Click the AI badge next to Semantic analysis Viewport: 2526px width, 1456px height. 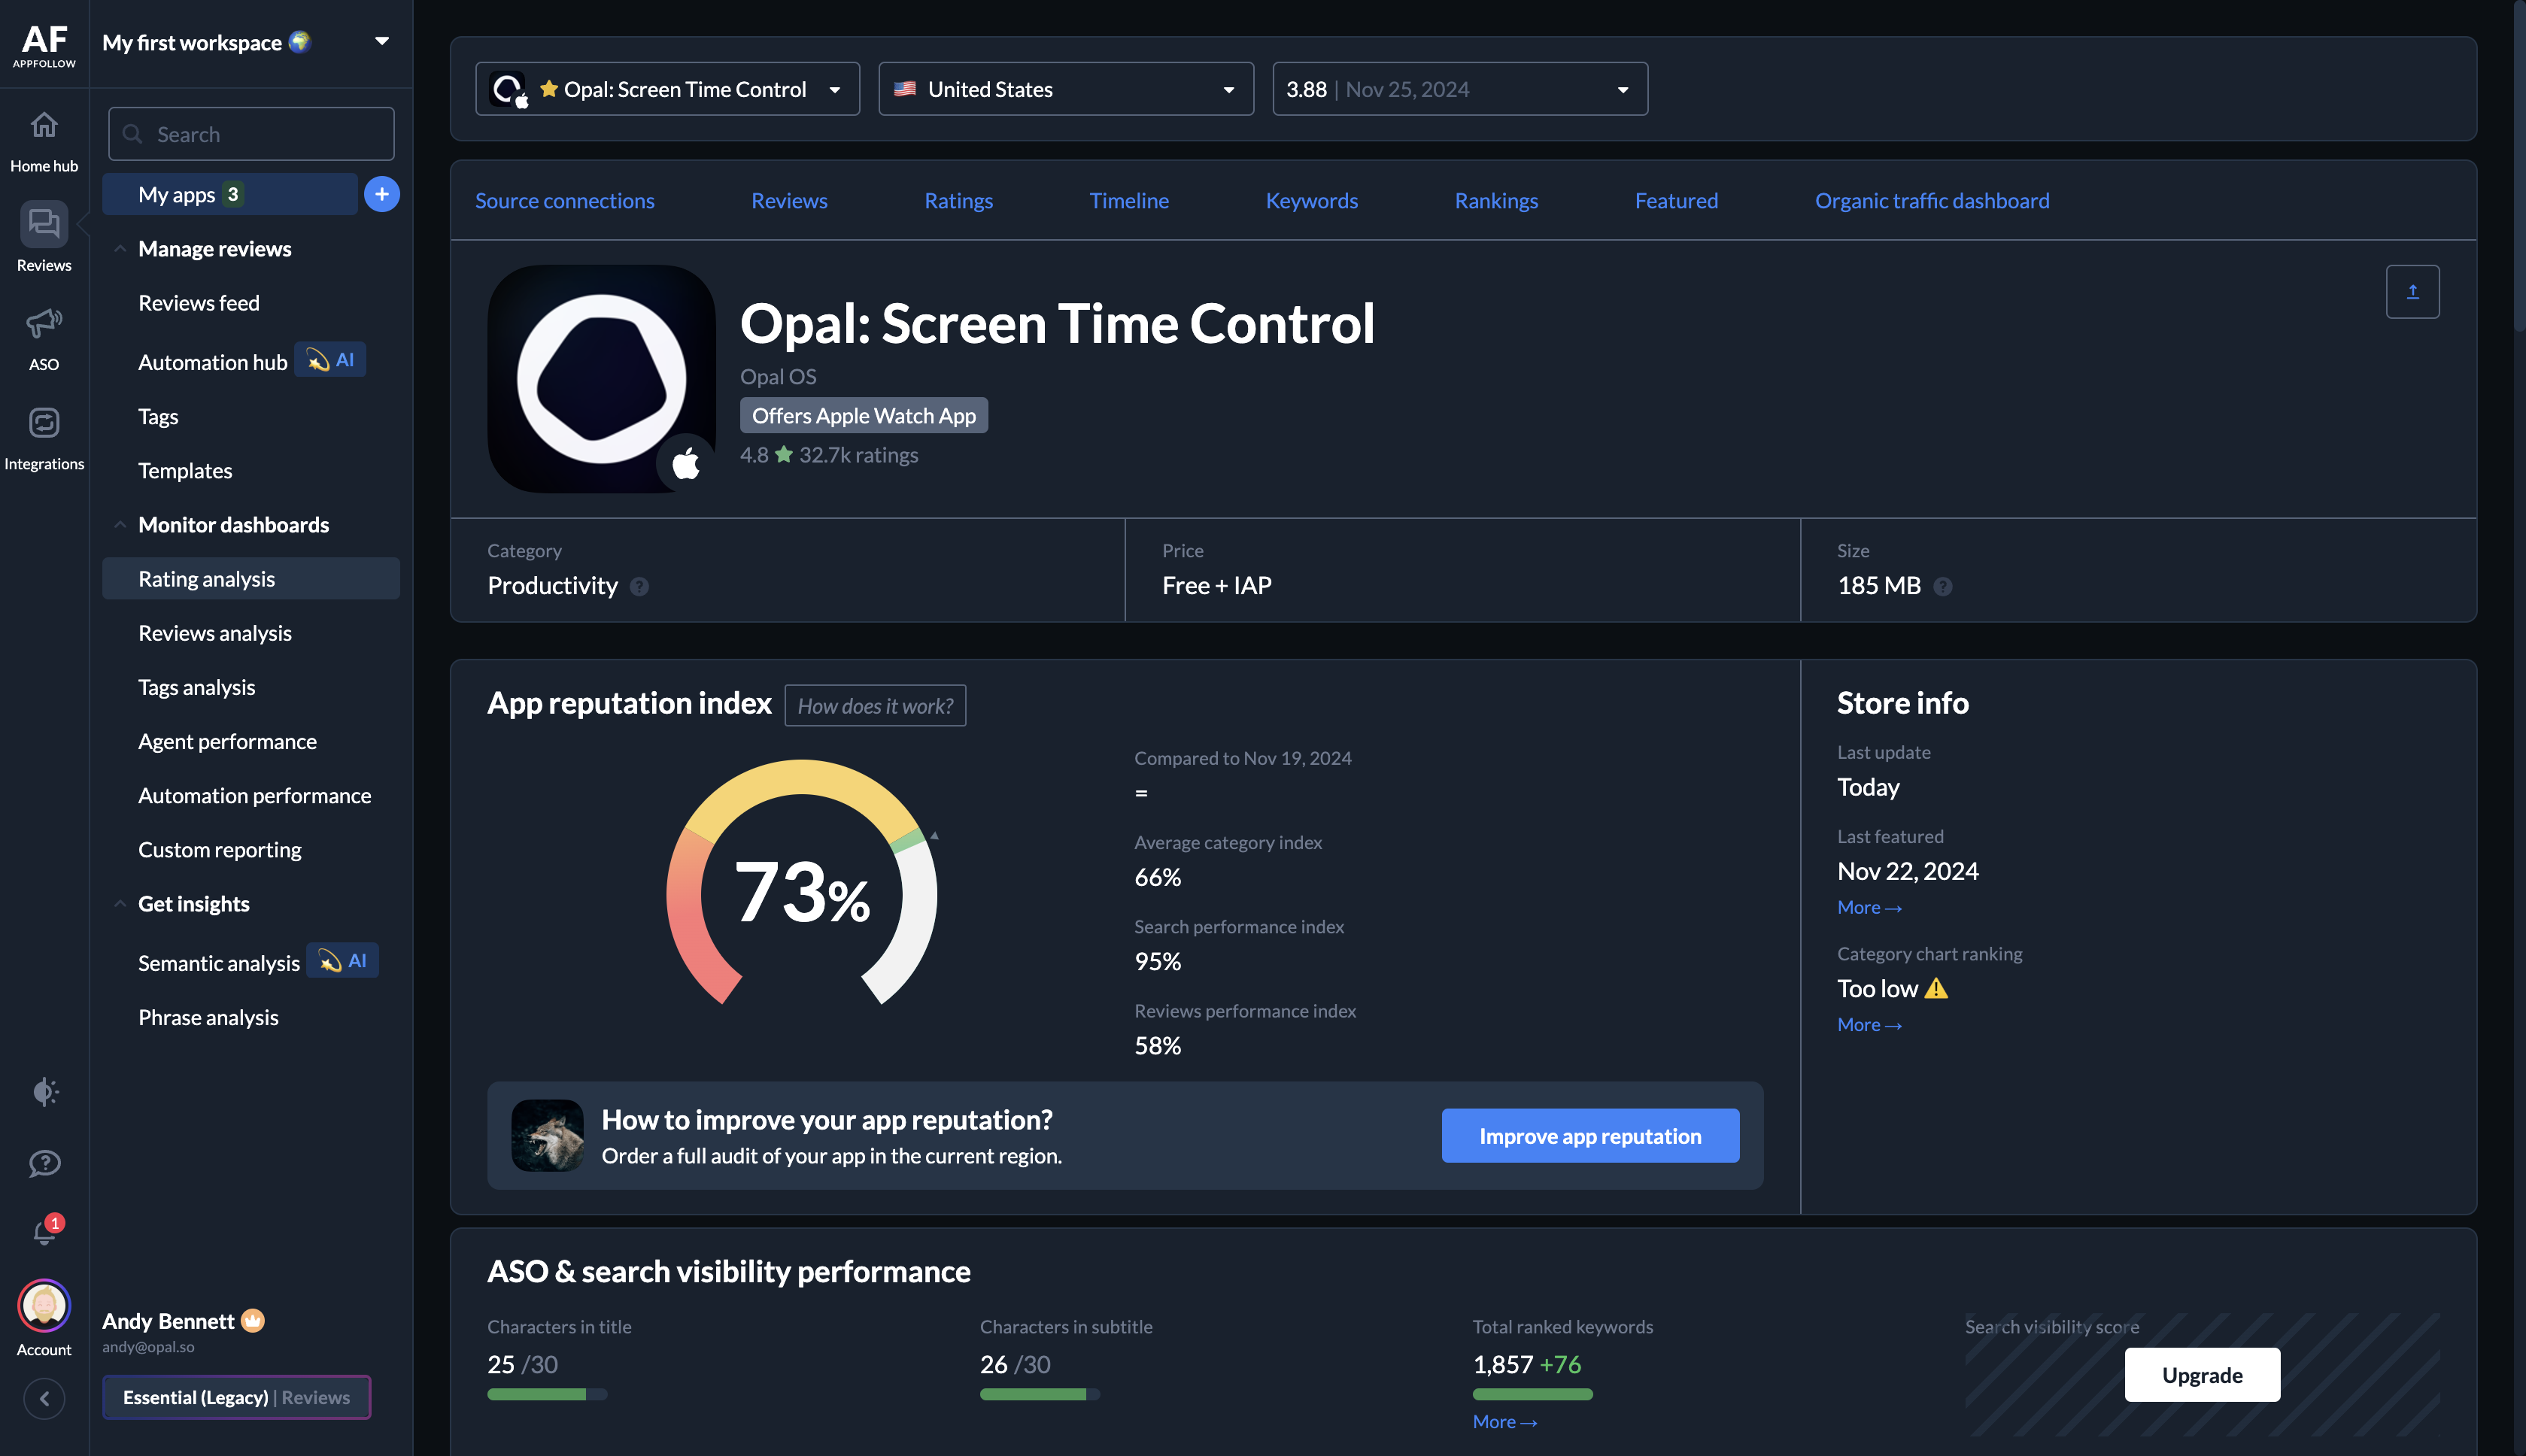[x=343, y=961]
